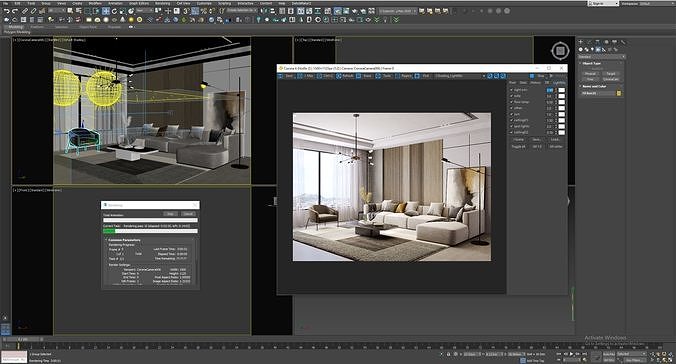The height and width of the screenshot is (364, 676).
Task: Click the Mirror tool icon
Action: pos(264,11)
